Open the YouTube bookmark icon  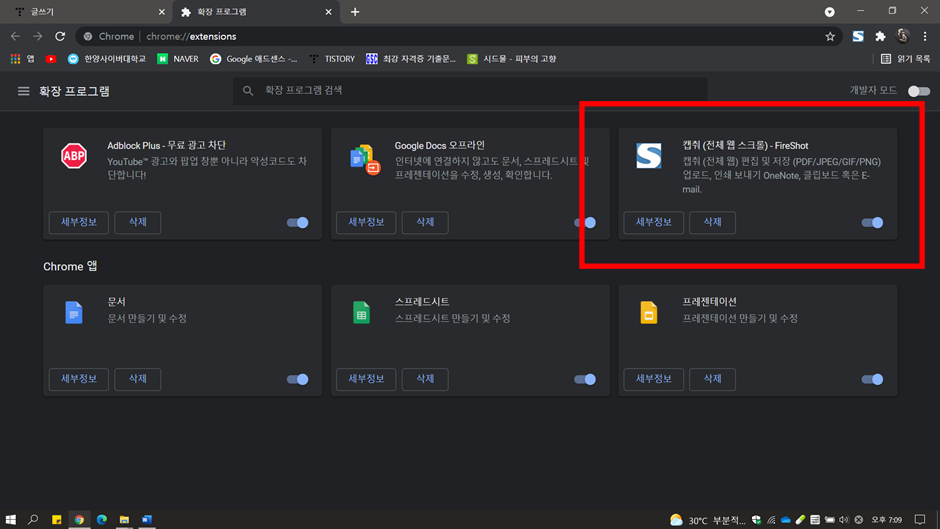click(51, 59)
